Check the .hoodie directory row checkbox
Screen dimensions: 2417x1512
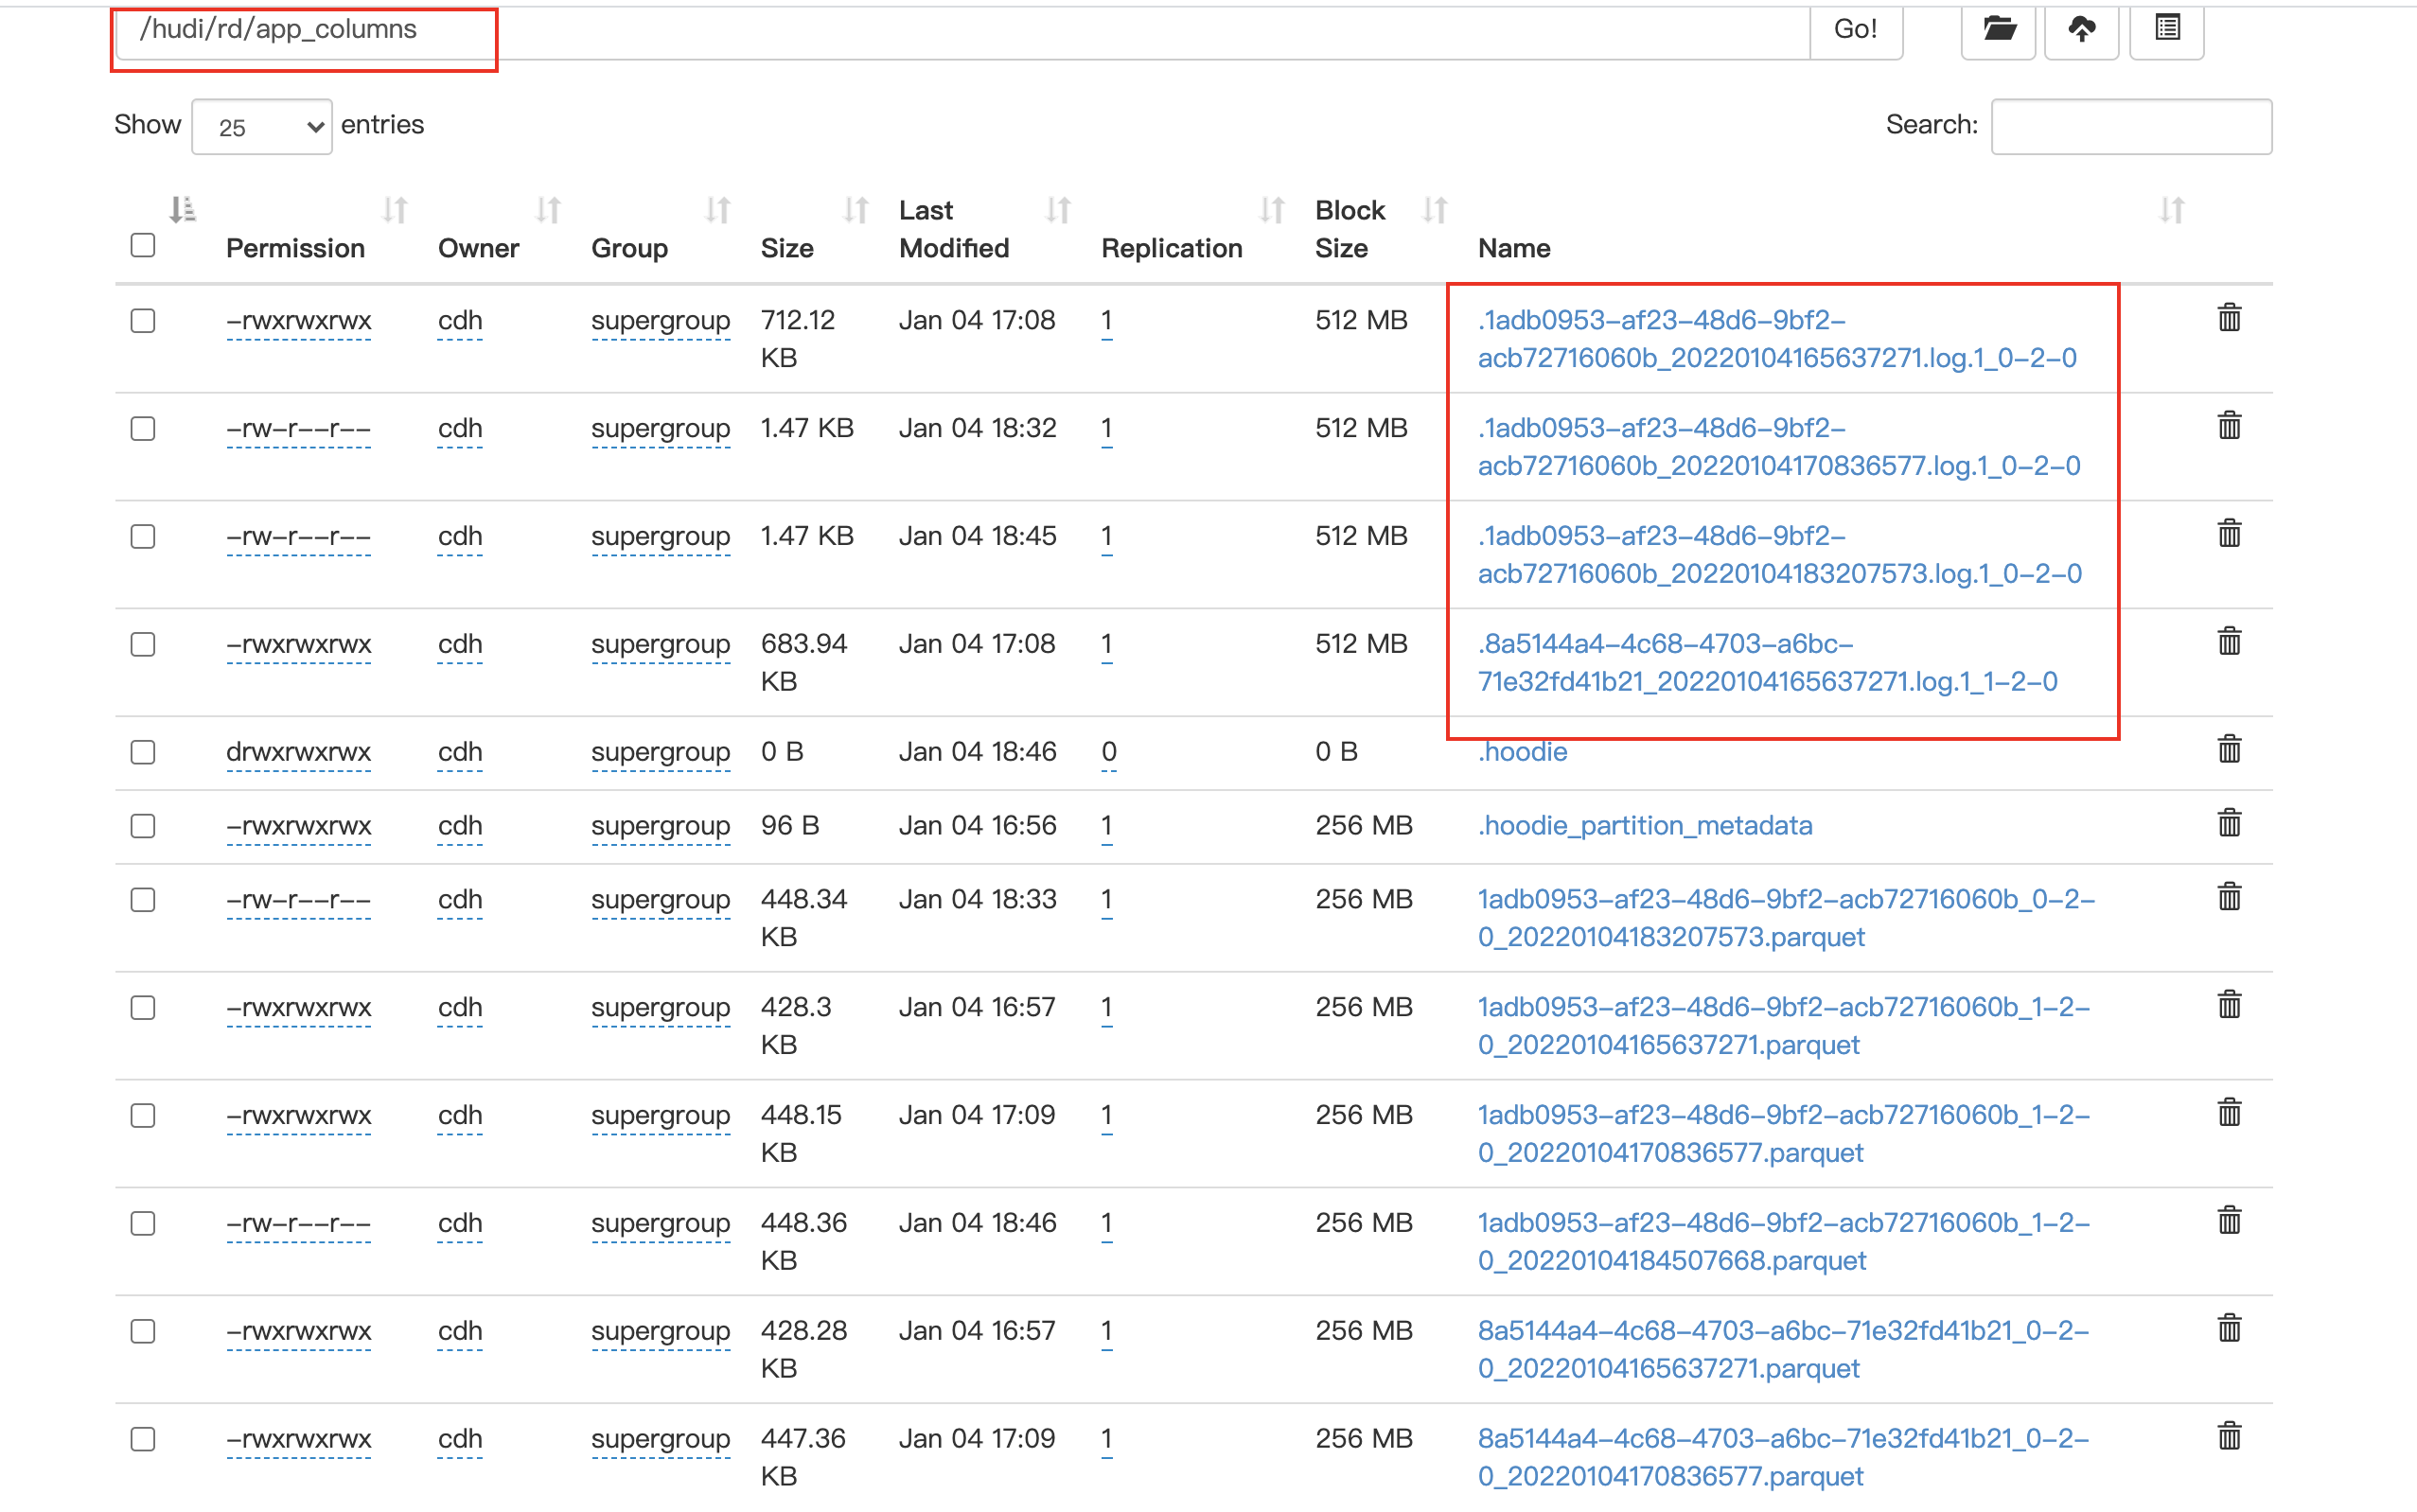143,752
